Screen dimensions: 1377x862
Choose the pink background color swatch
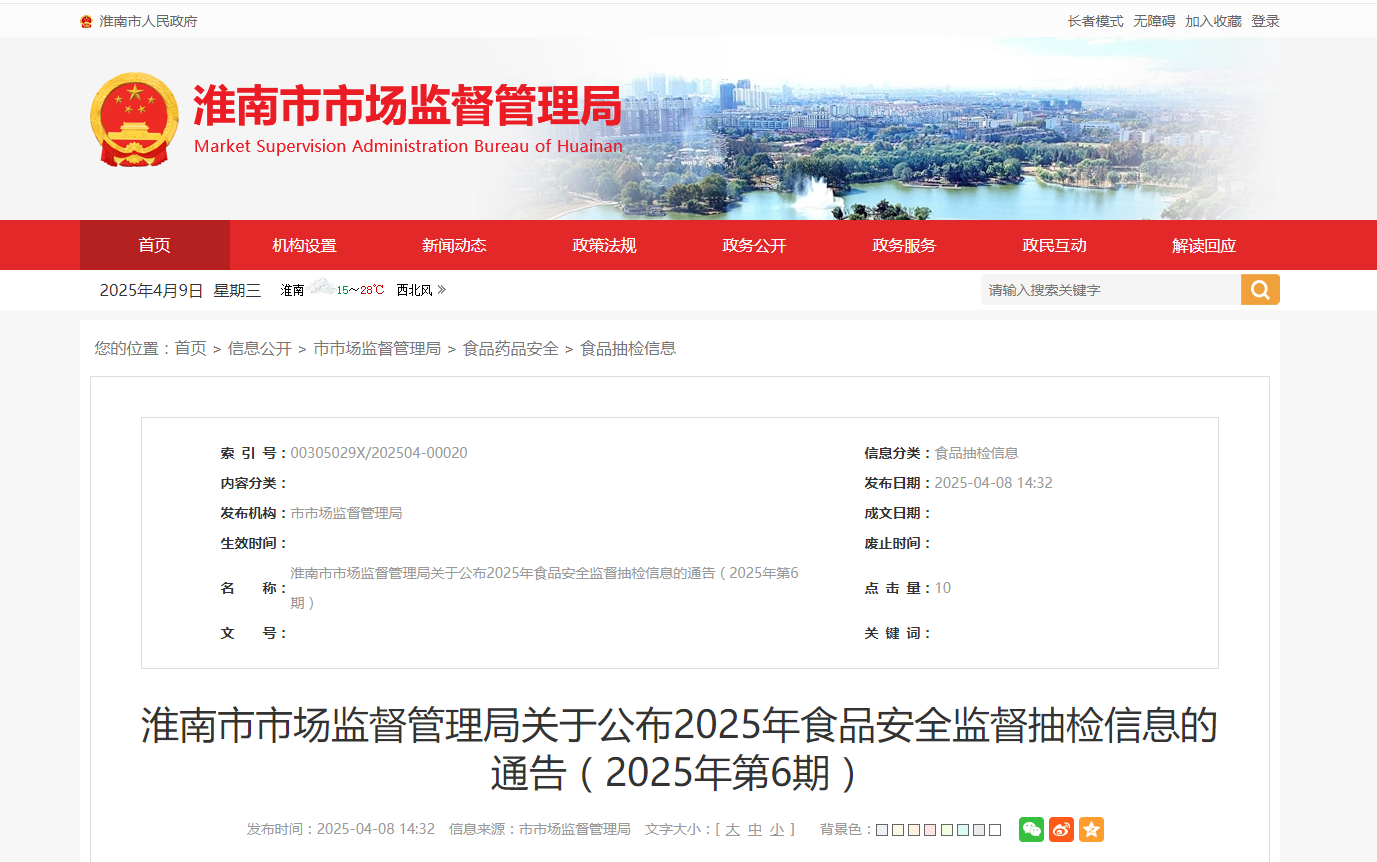[x=930, y=830]
